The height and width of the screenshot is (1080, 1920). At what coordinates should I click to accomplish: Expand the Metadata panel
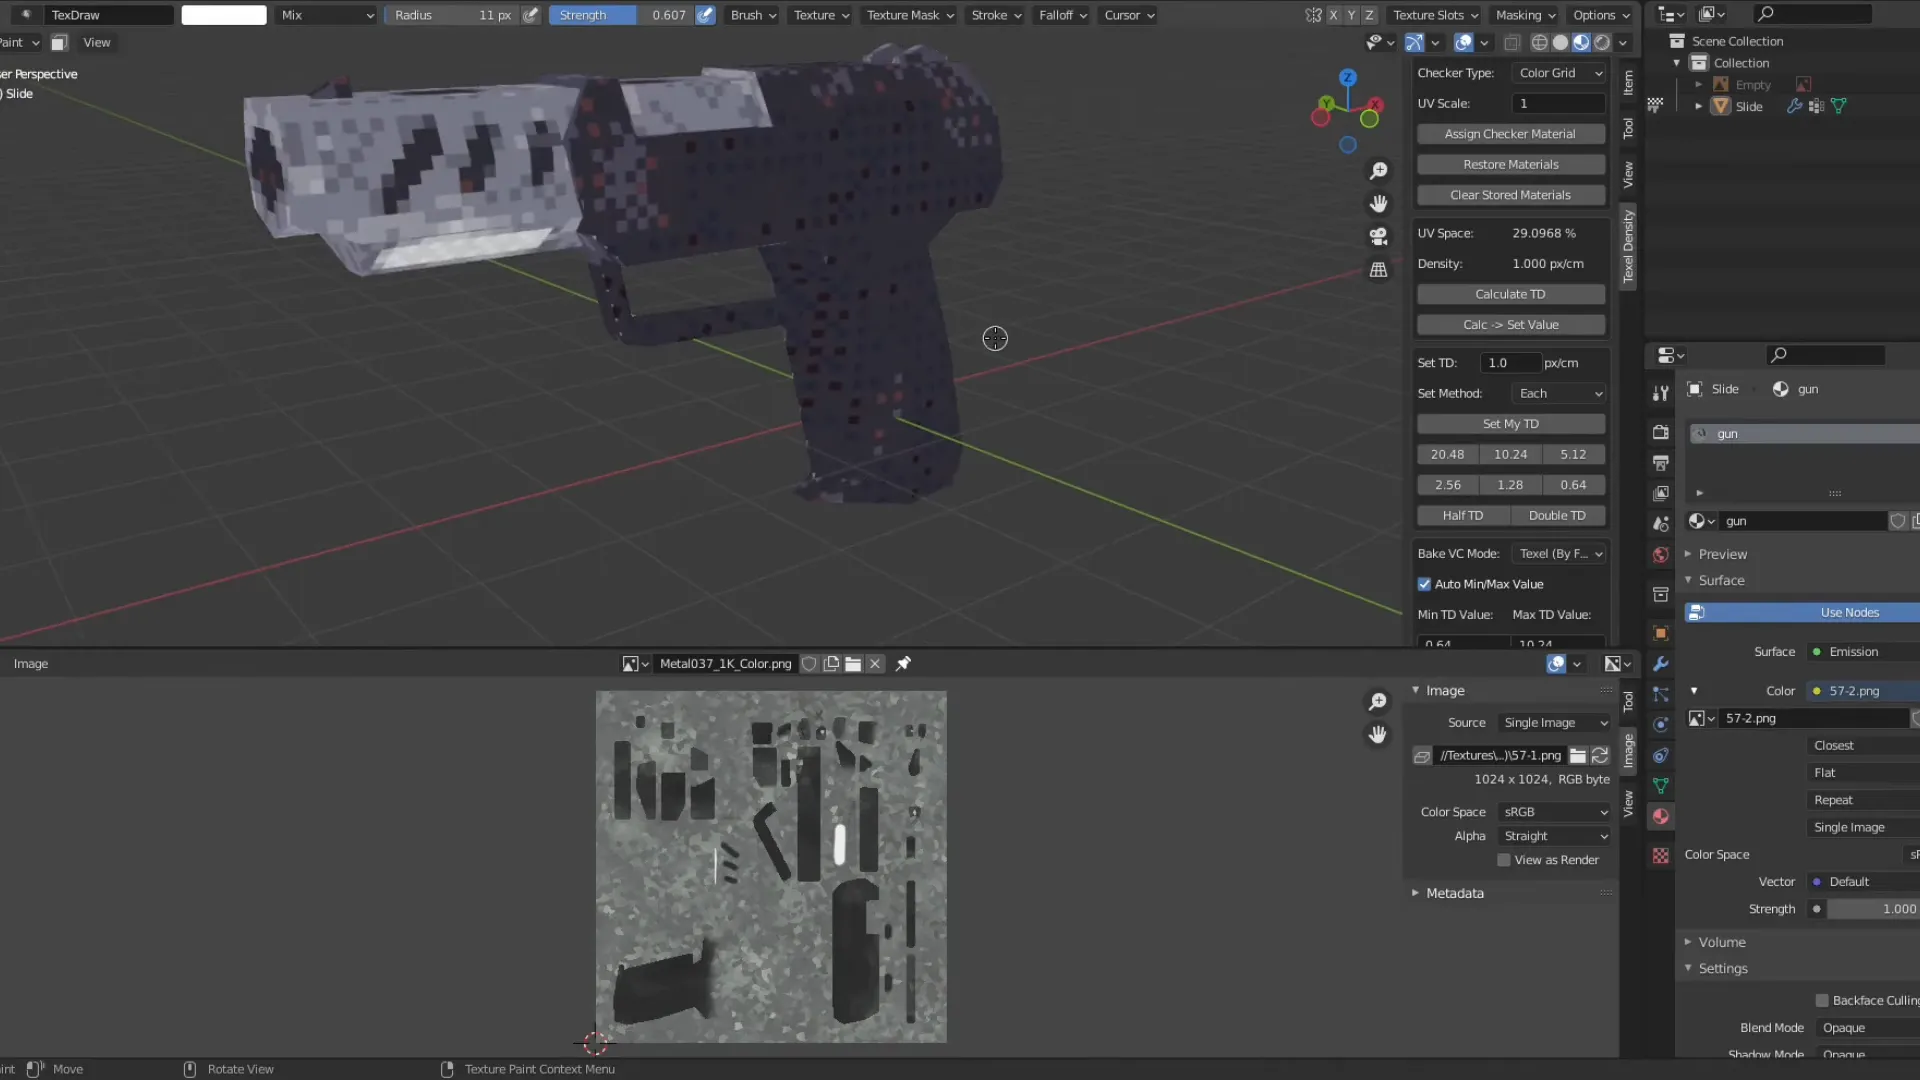coord(1454,893)
